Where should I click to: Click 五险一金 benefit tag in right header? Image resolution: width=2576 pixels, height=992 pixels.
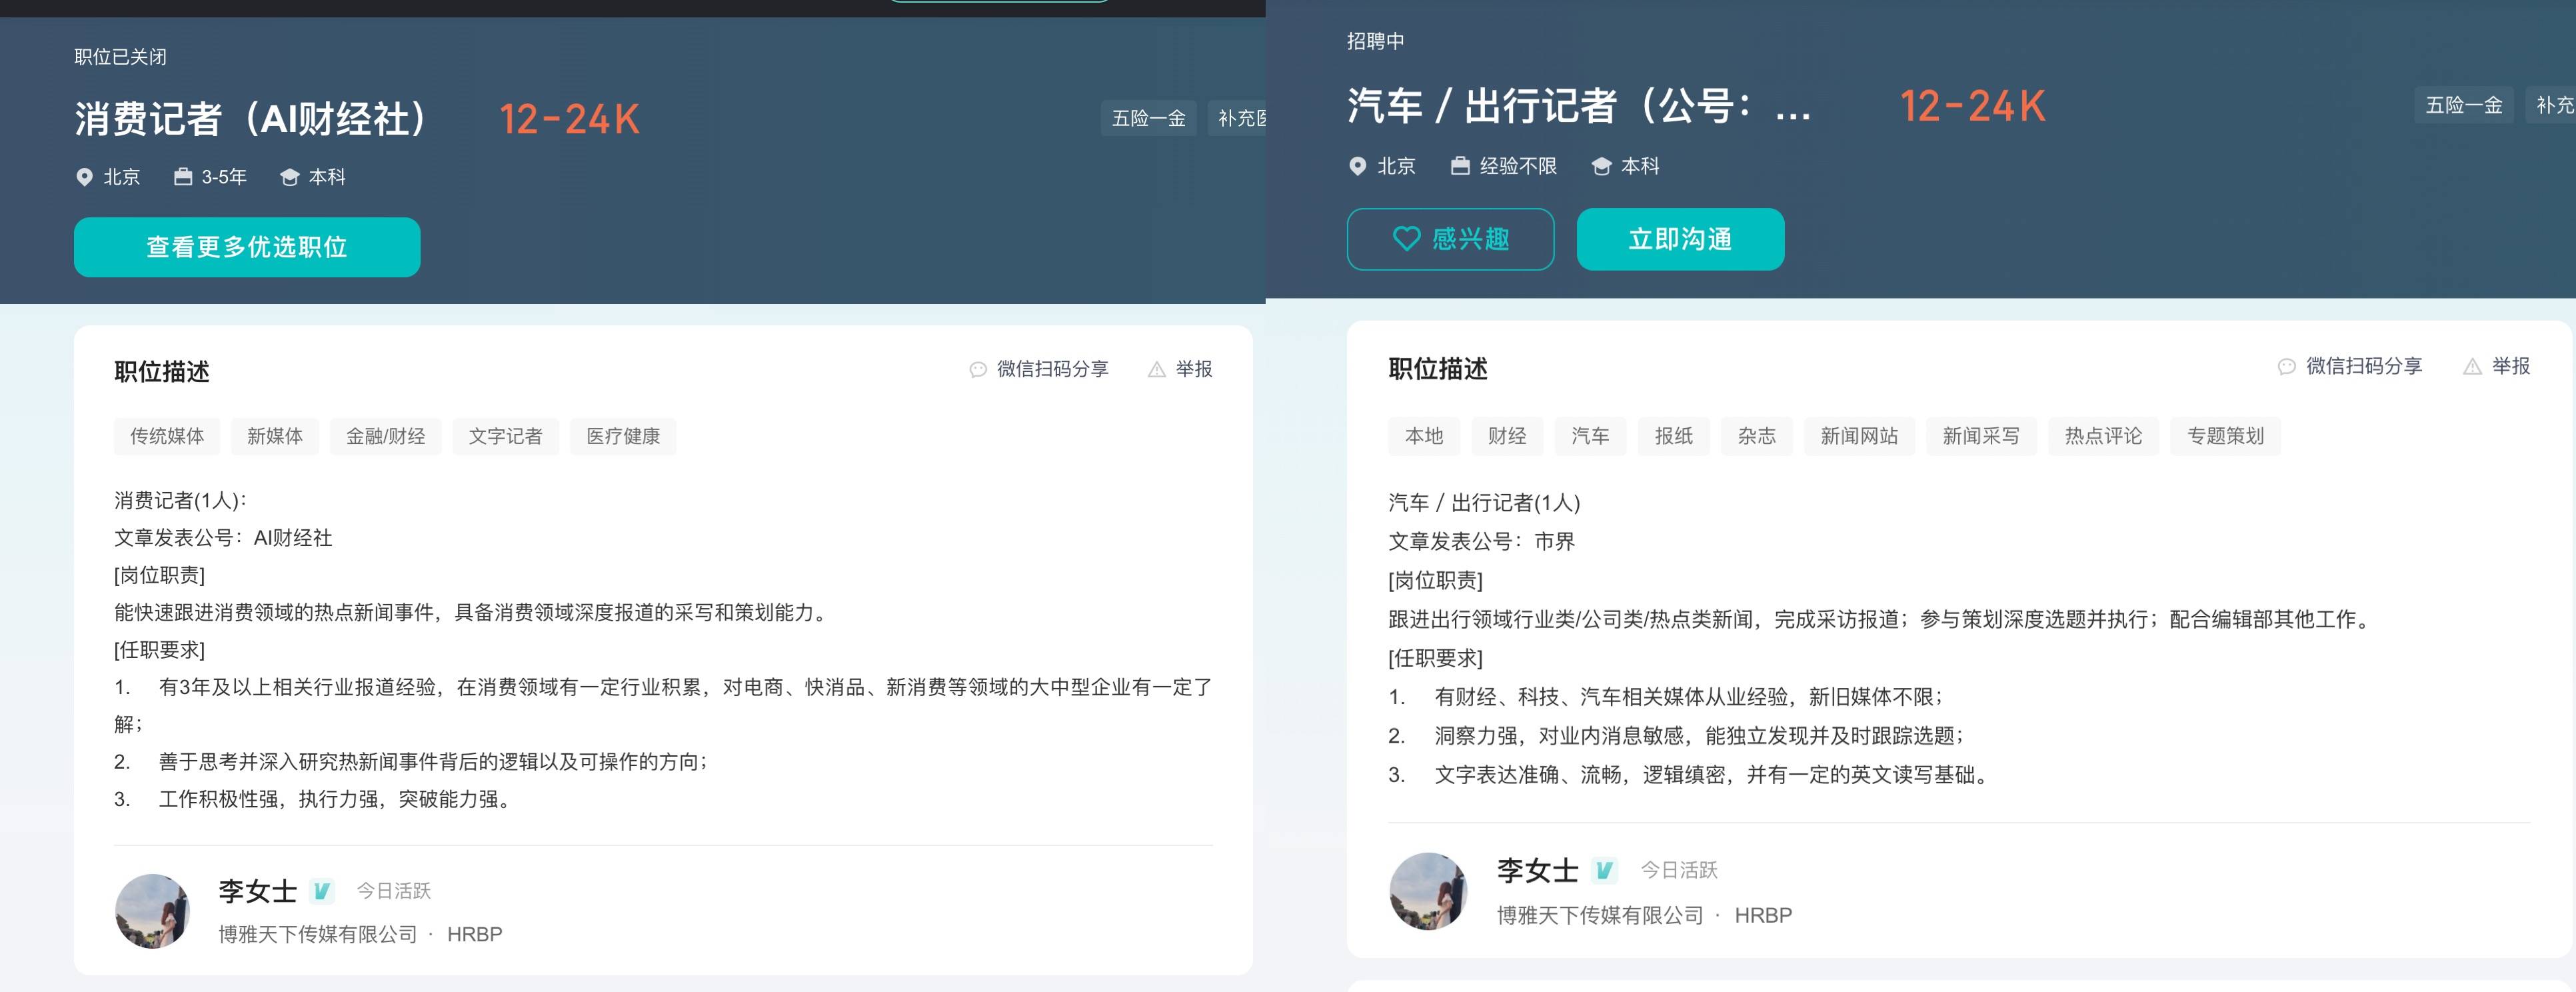2464,105
